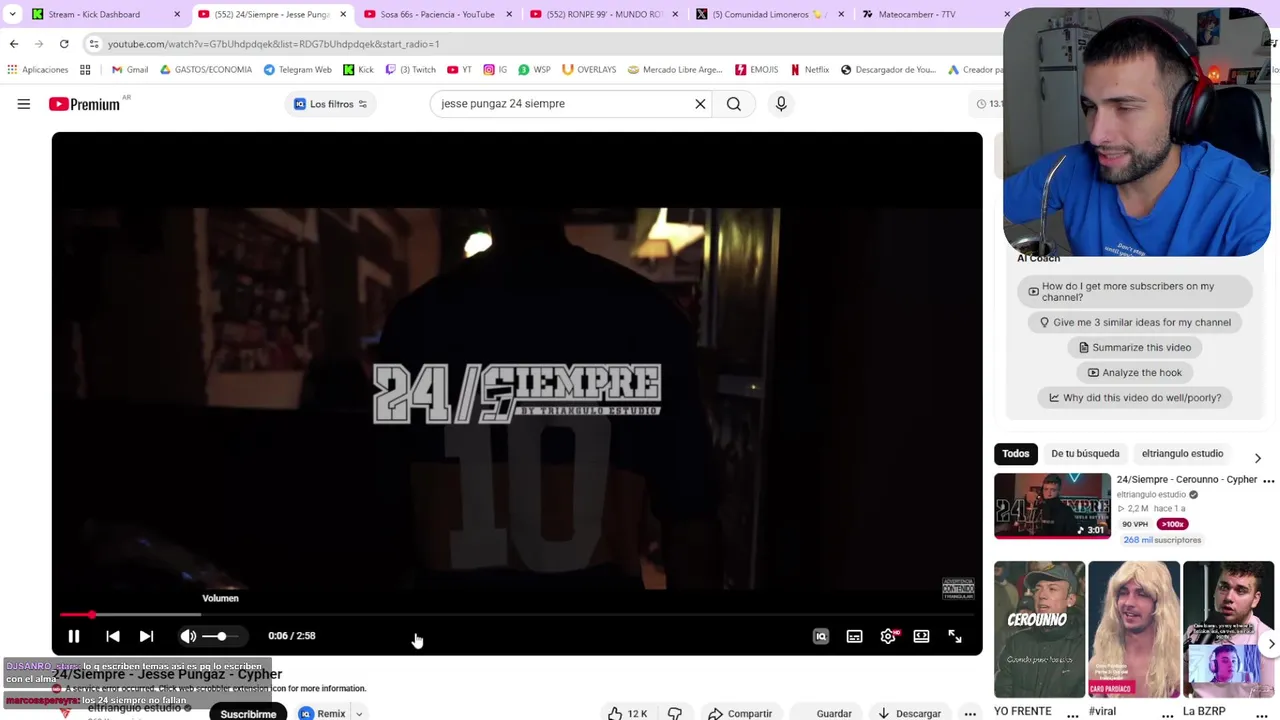Screen dimensions: 1280x720
Task: Open WSP WhatsApp bookmark
Action: click(534, 70)
